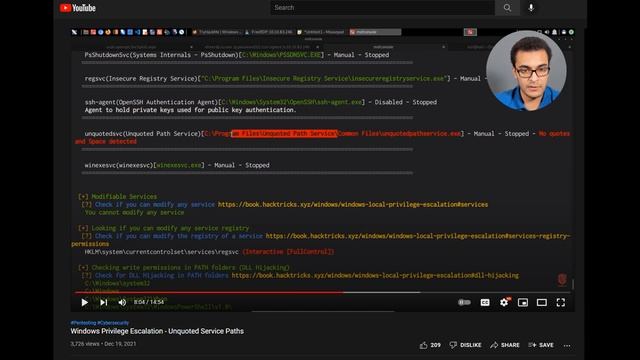Turn on closed captions
The image size is (640, 360).
[x=485, y=302]
